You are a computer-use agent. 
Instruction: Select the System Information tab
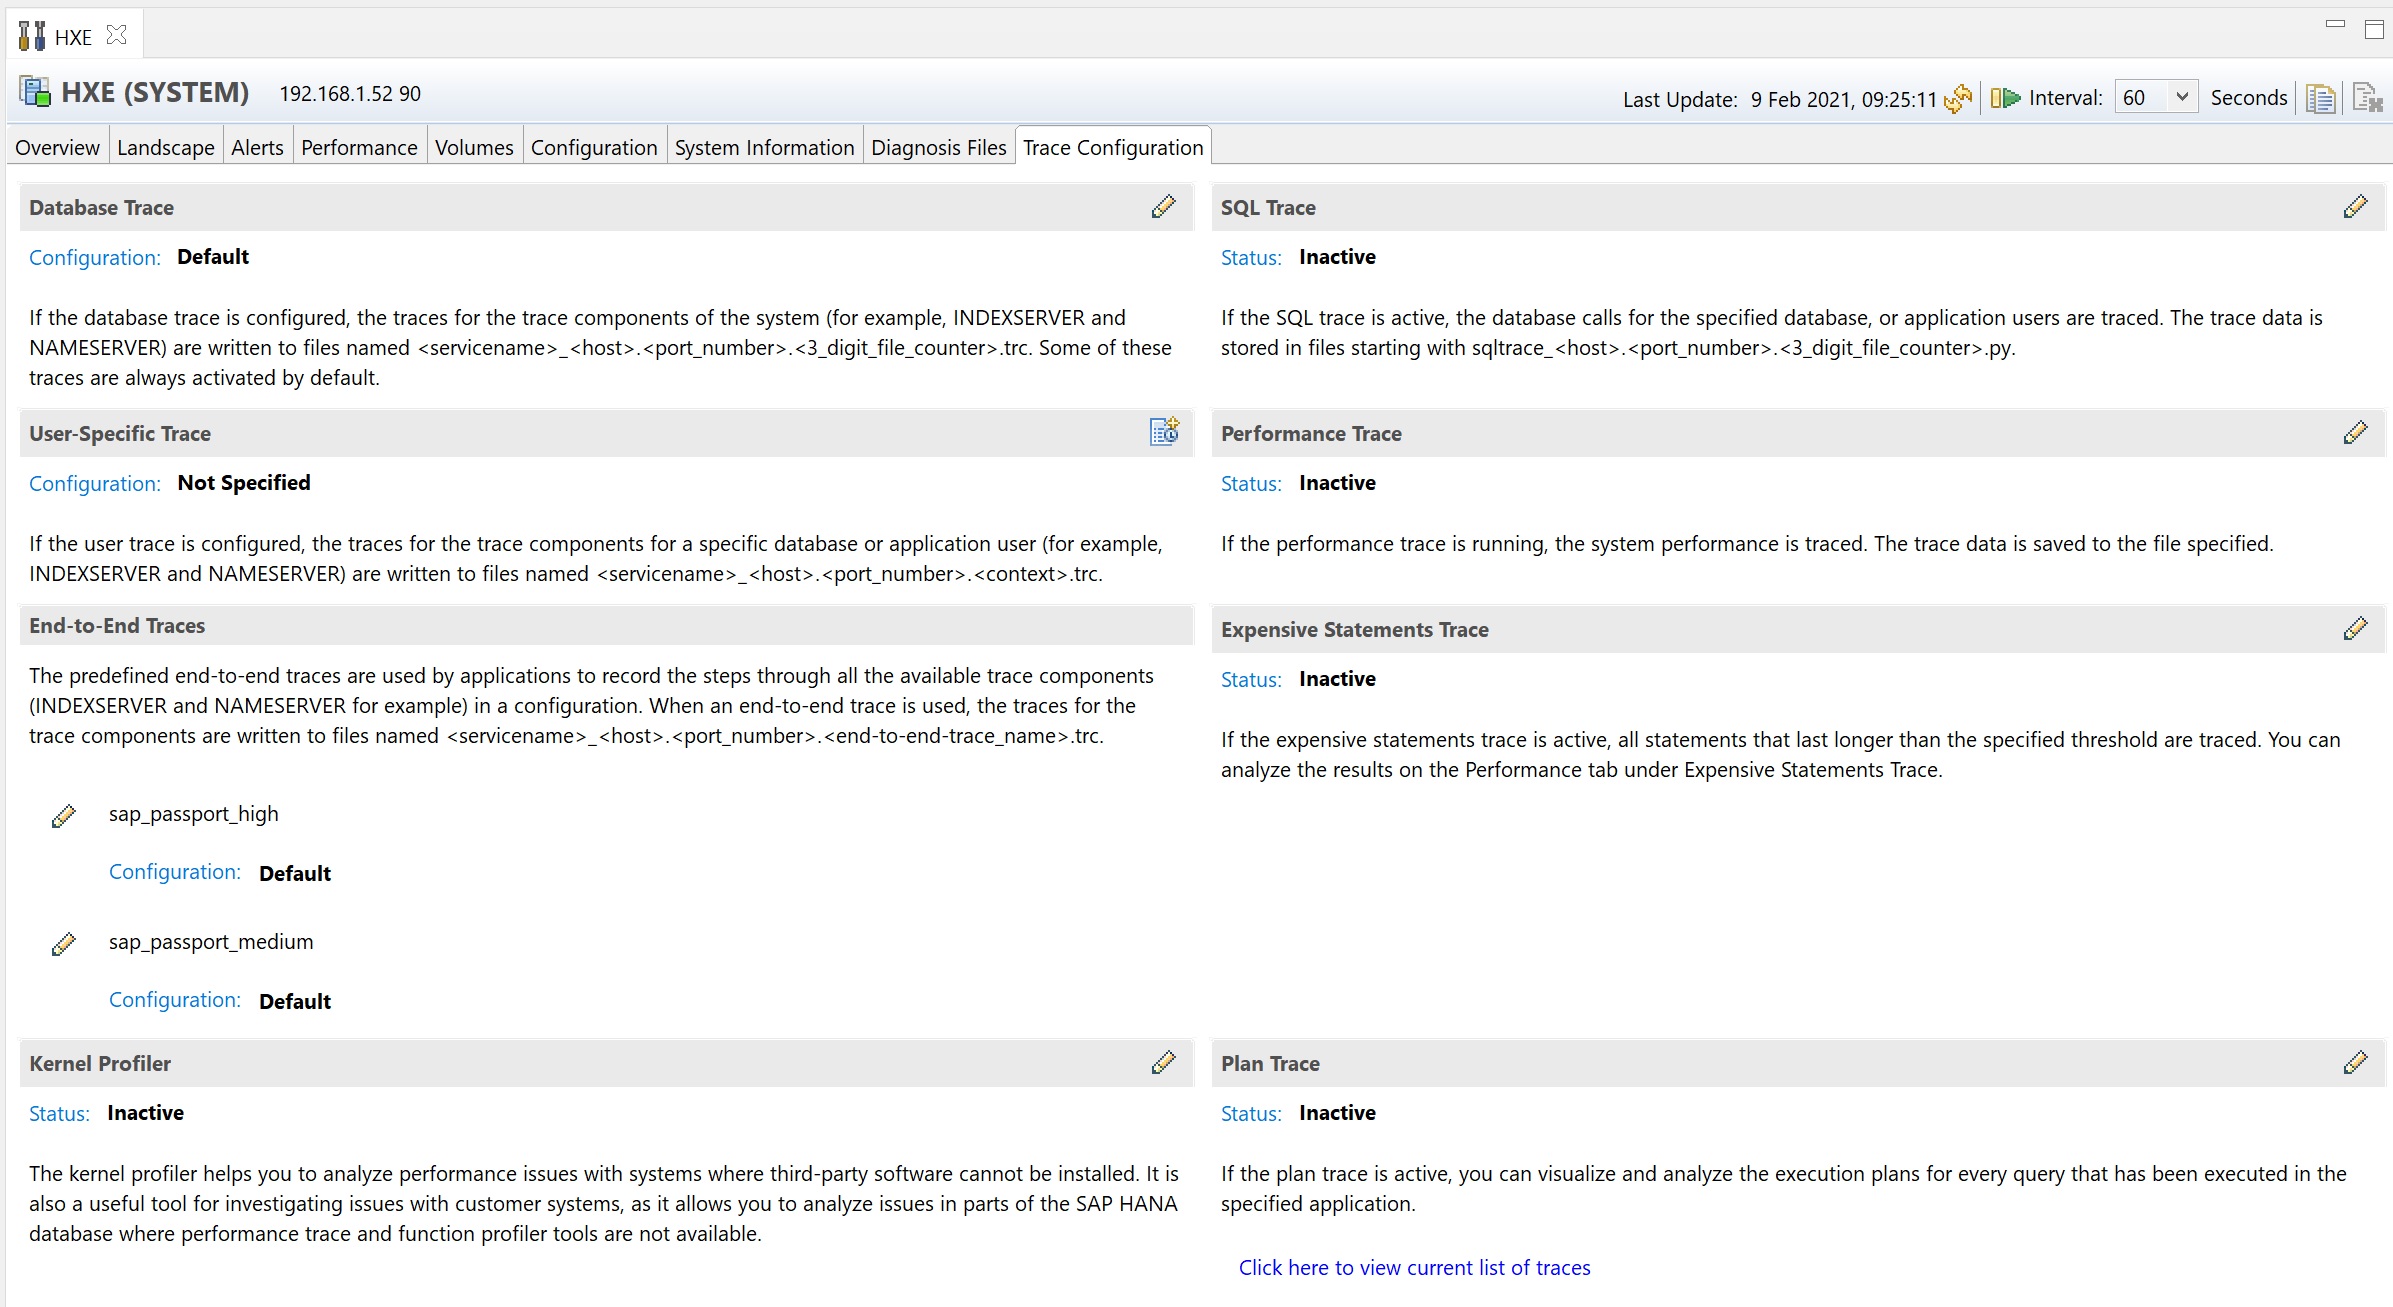pyautogui.click(x=764, y=148)
